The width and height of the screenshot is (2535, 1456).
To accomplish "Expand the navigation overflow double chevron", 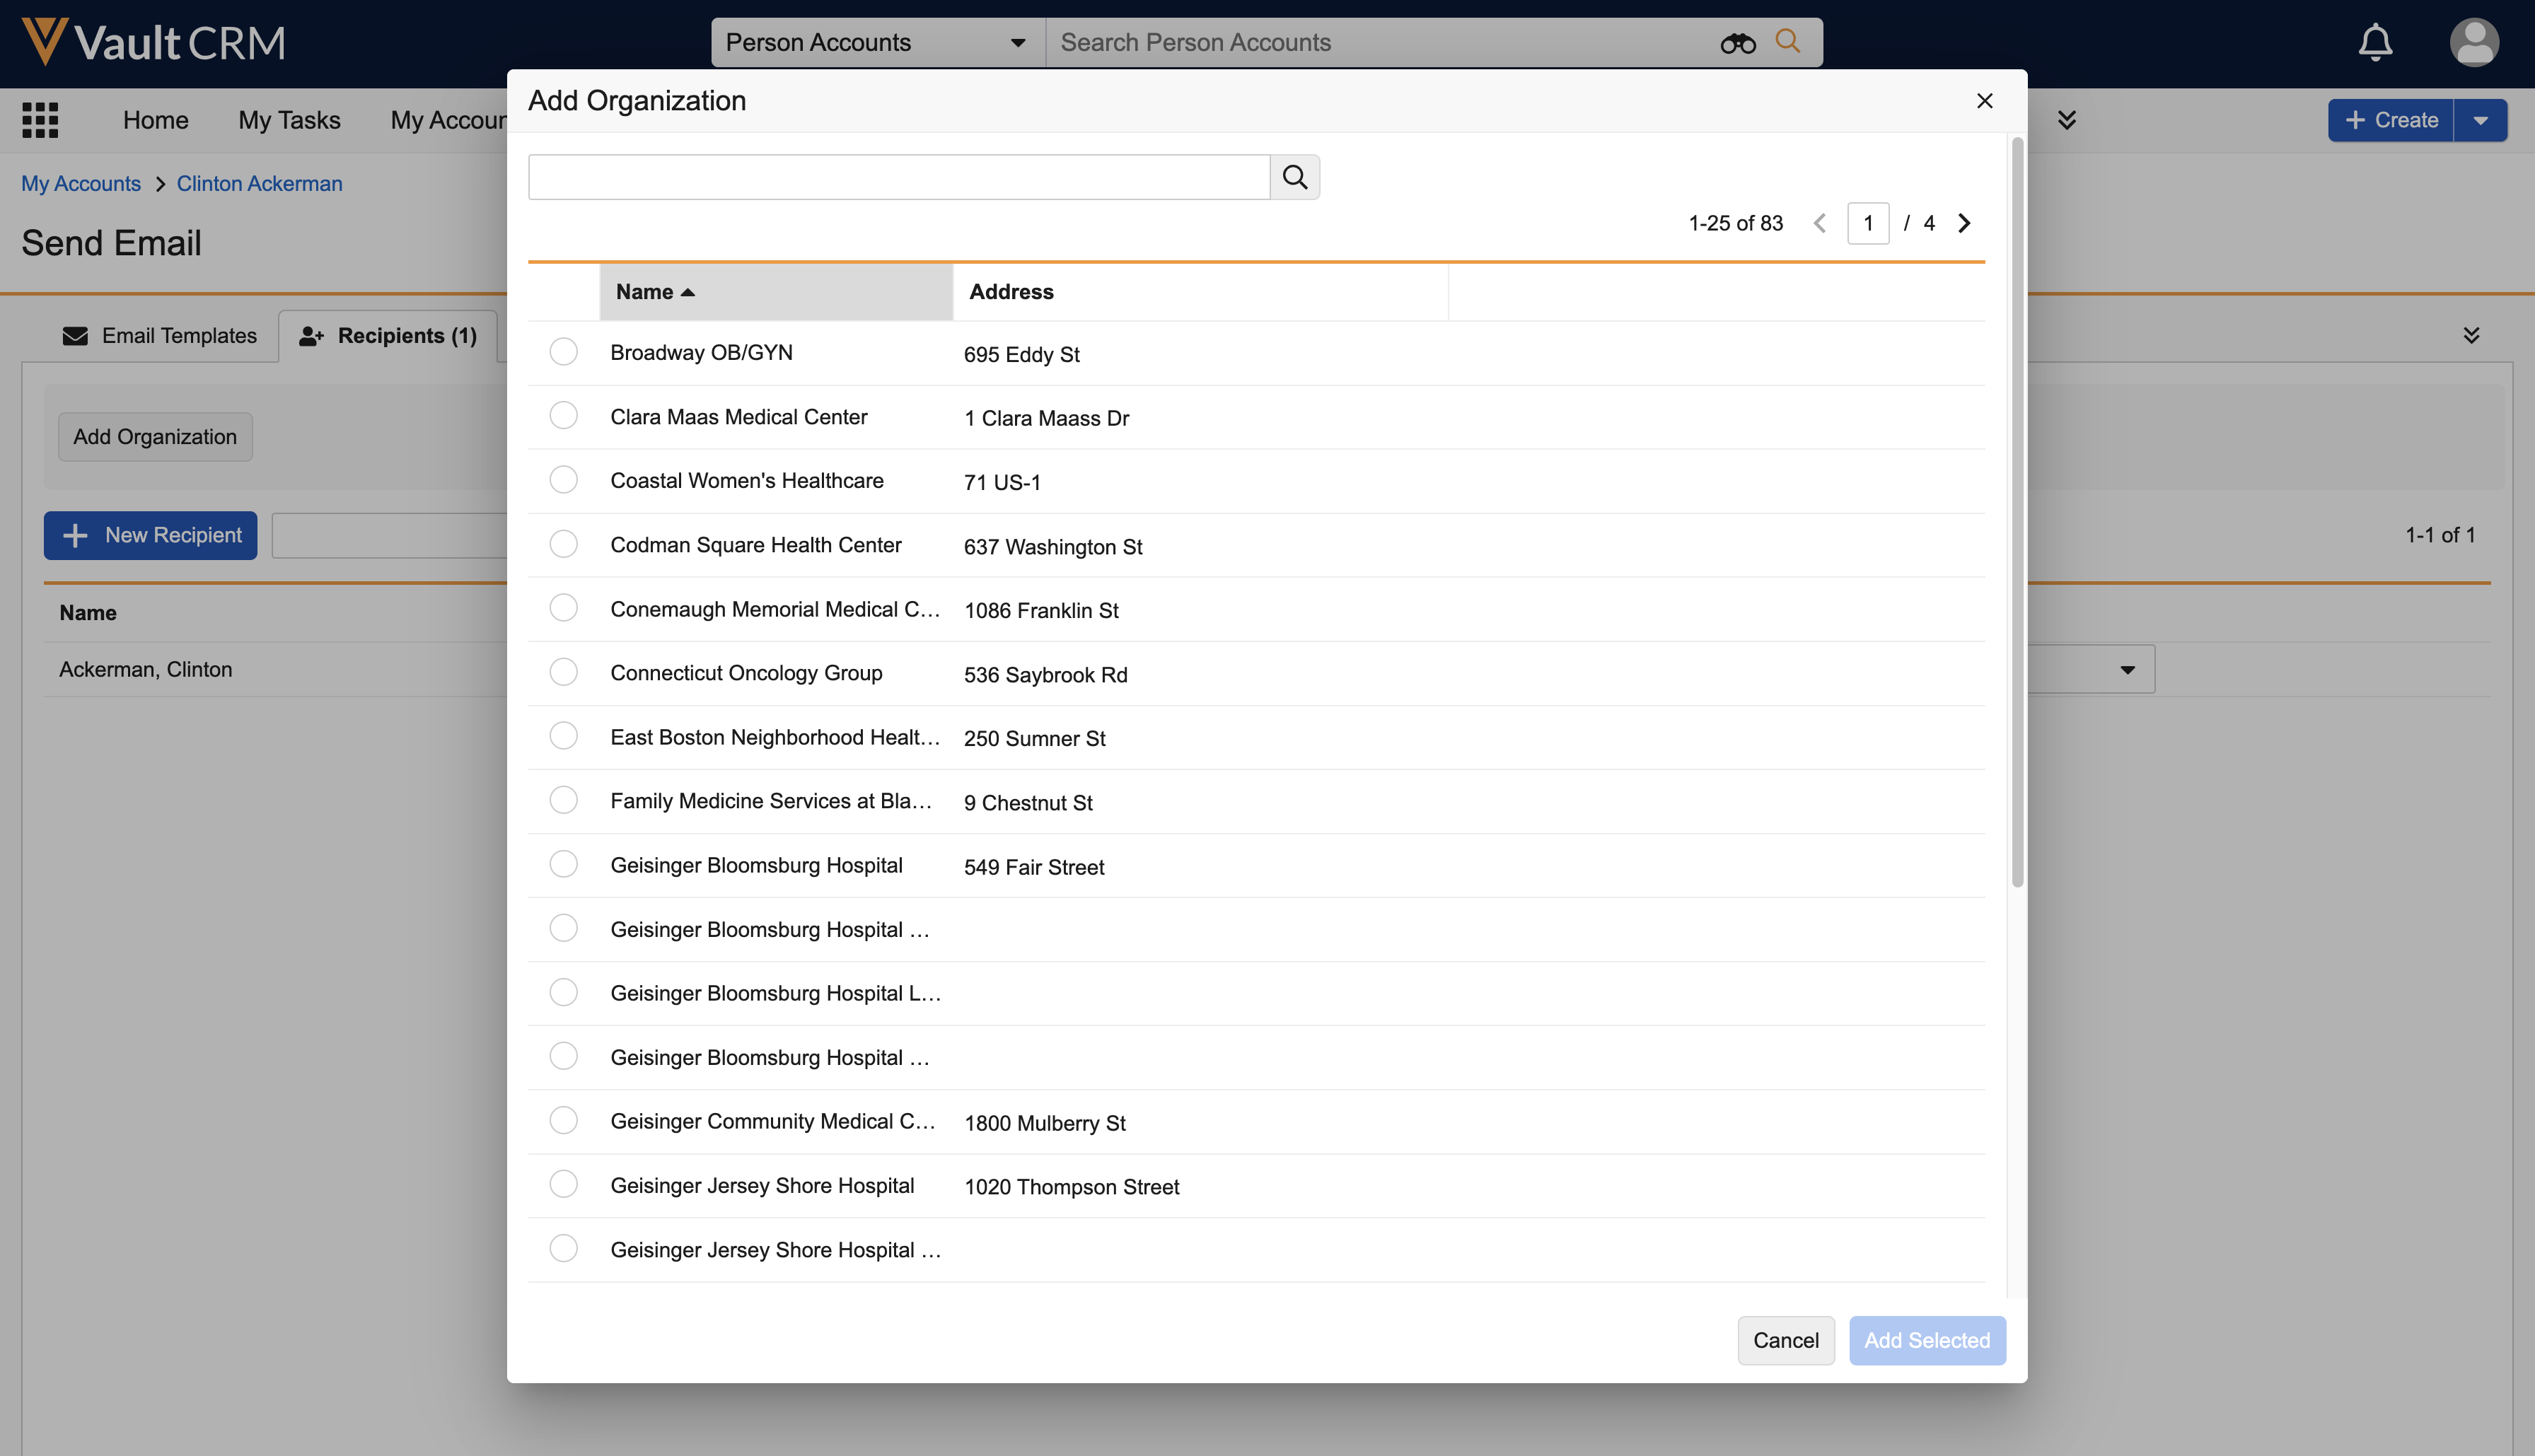I will 2066,120.
